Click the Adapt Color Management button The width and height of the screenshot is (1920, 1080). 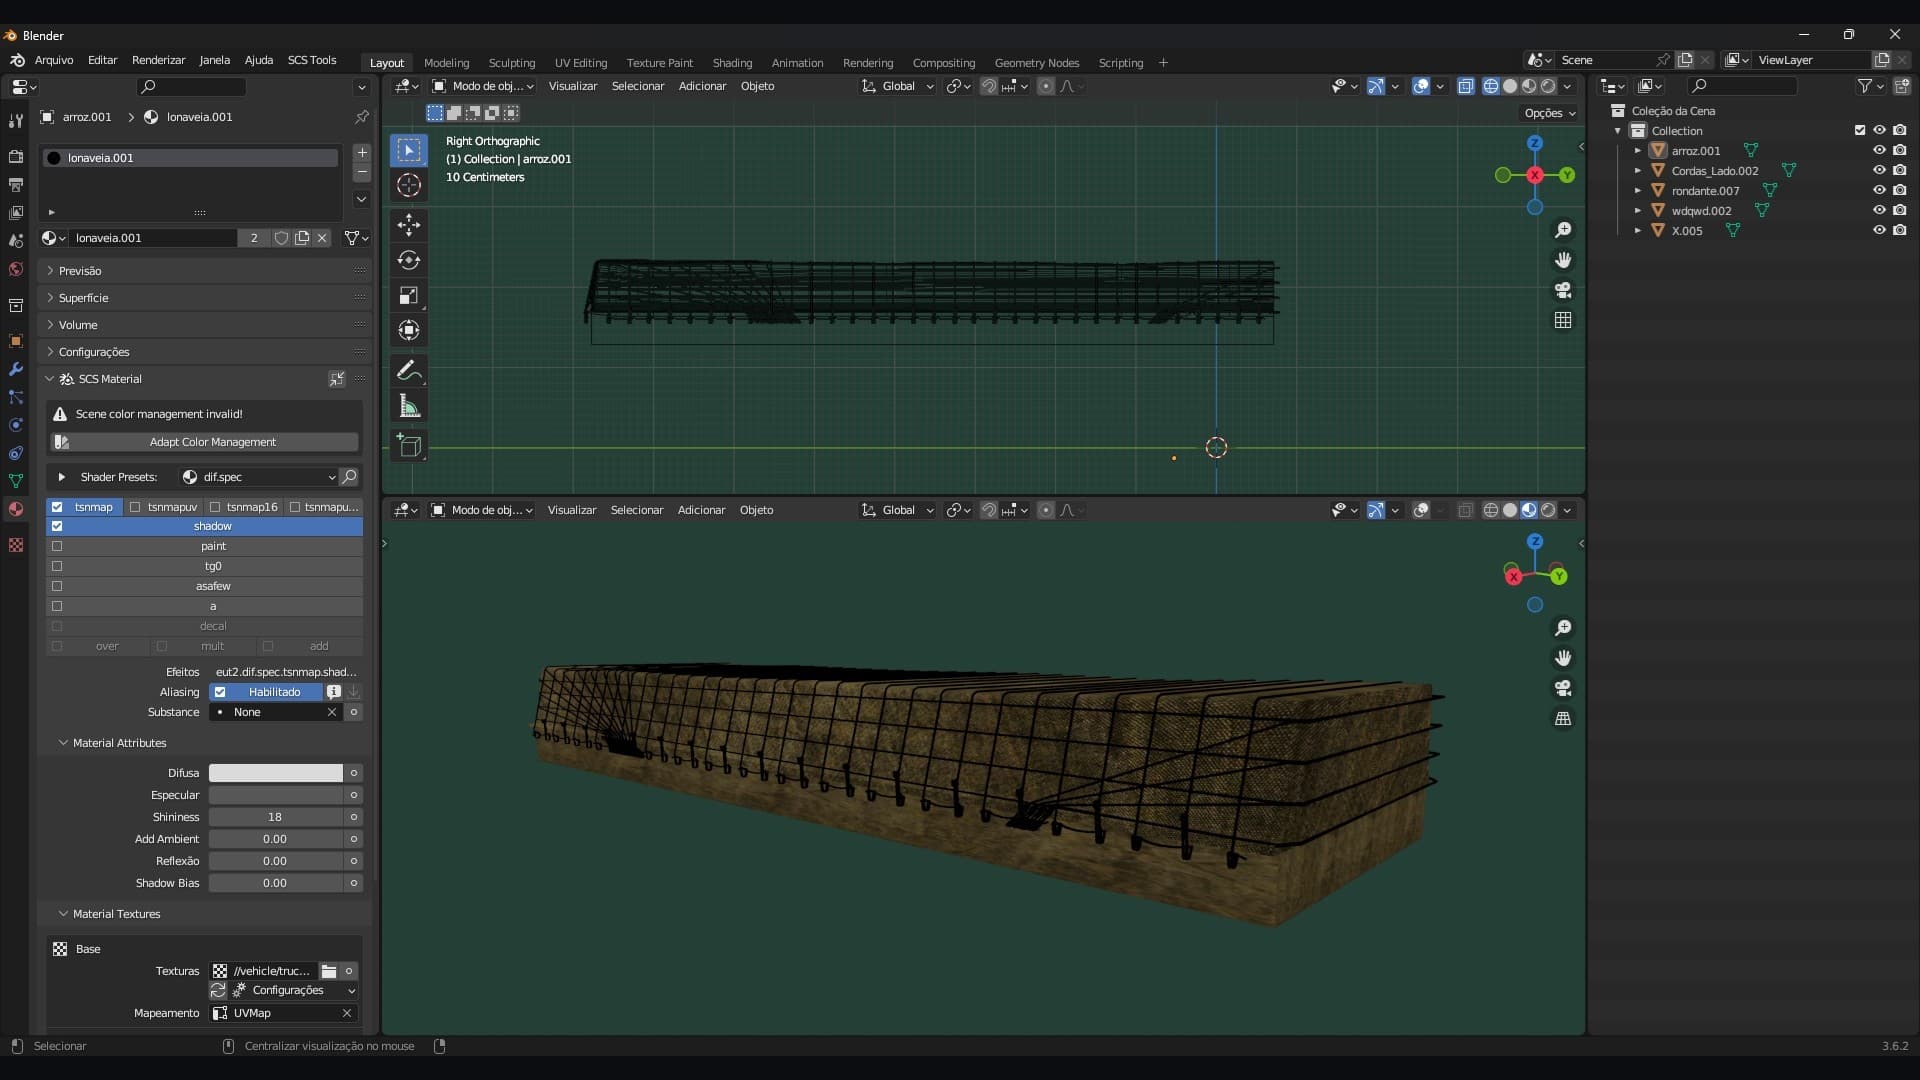tap(205, 442)
